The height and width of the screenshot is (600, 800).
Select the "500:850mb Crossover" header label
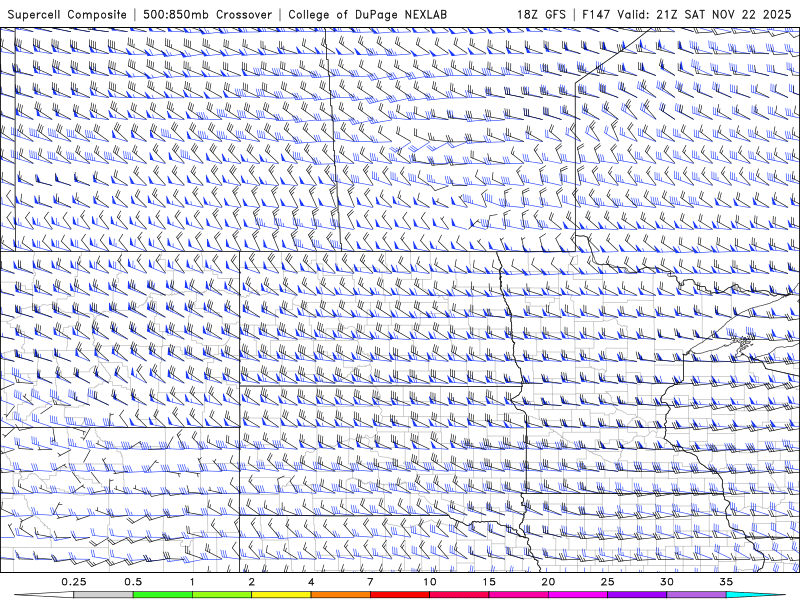tap(207, 14)
